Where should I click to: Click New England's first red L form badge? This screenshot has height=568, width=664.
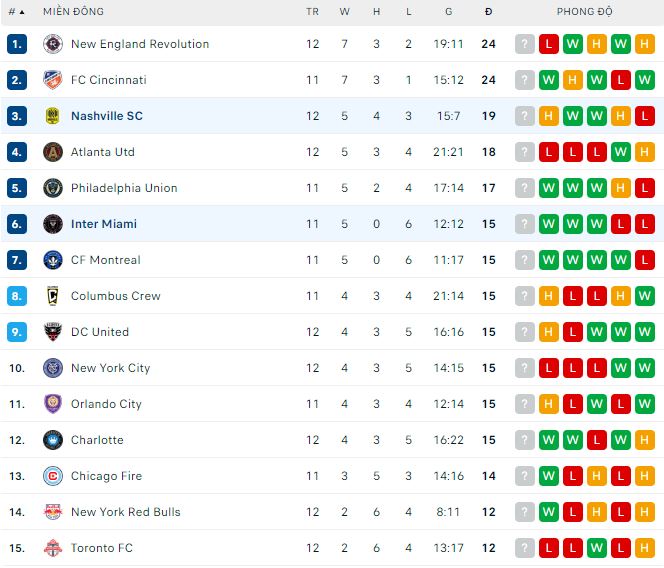549,44
